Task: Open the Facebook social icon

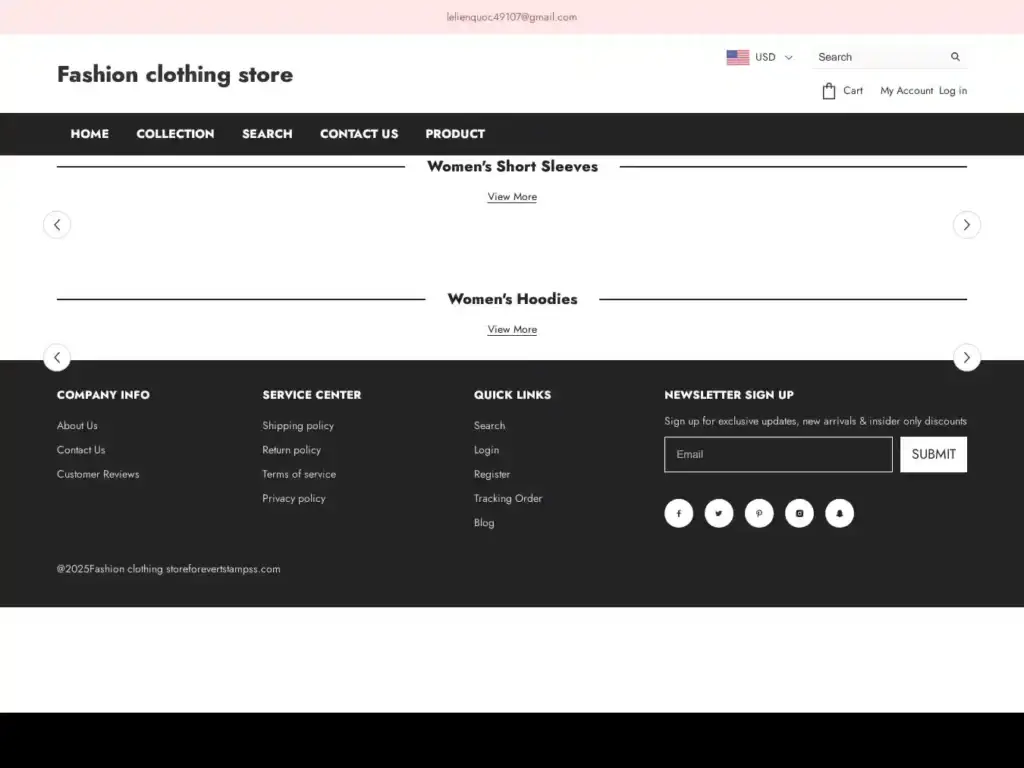Action: click(x=678, y=513)
